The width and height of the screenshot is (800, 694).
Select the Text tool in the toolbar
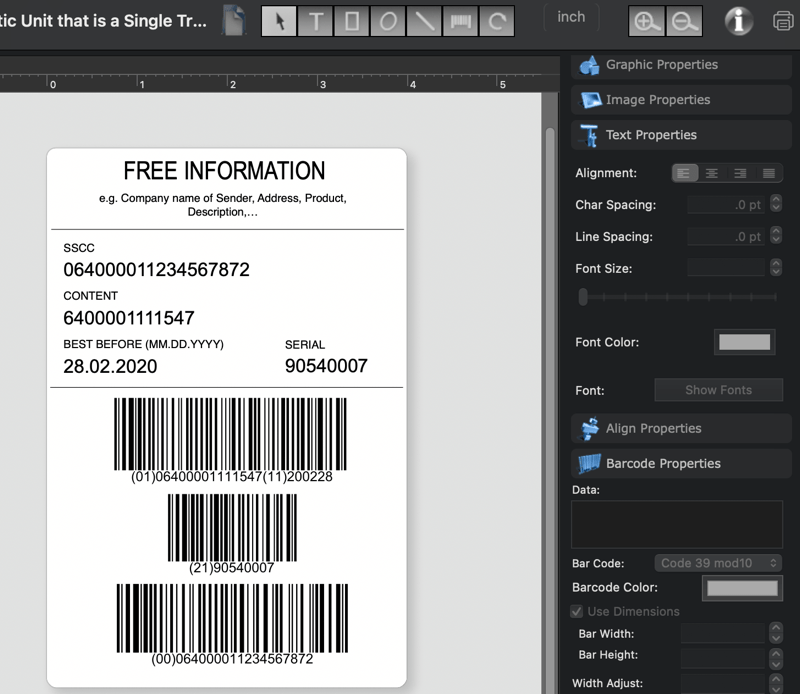314,22
